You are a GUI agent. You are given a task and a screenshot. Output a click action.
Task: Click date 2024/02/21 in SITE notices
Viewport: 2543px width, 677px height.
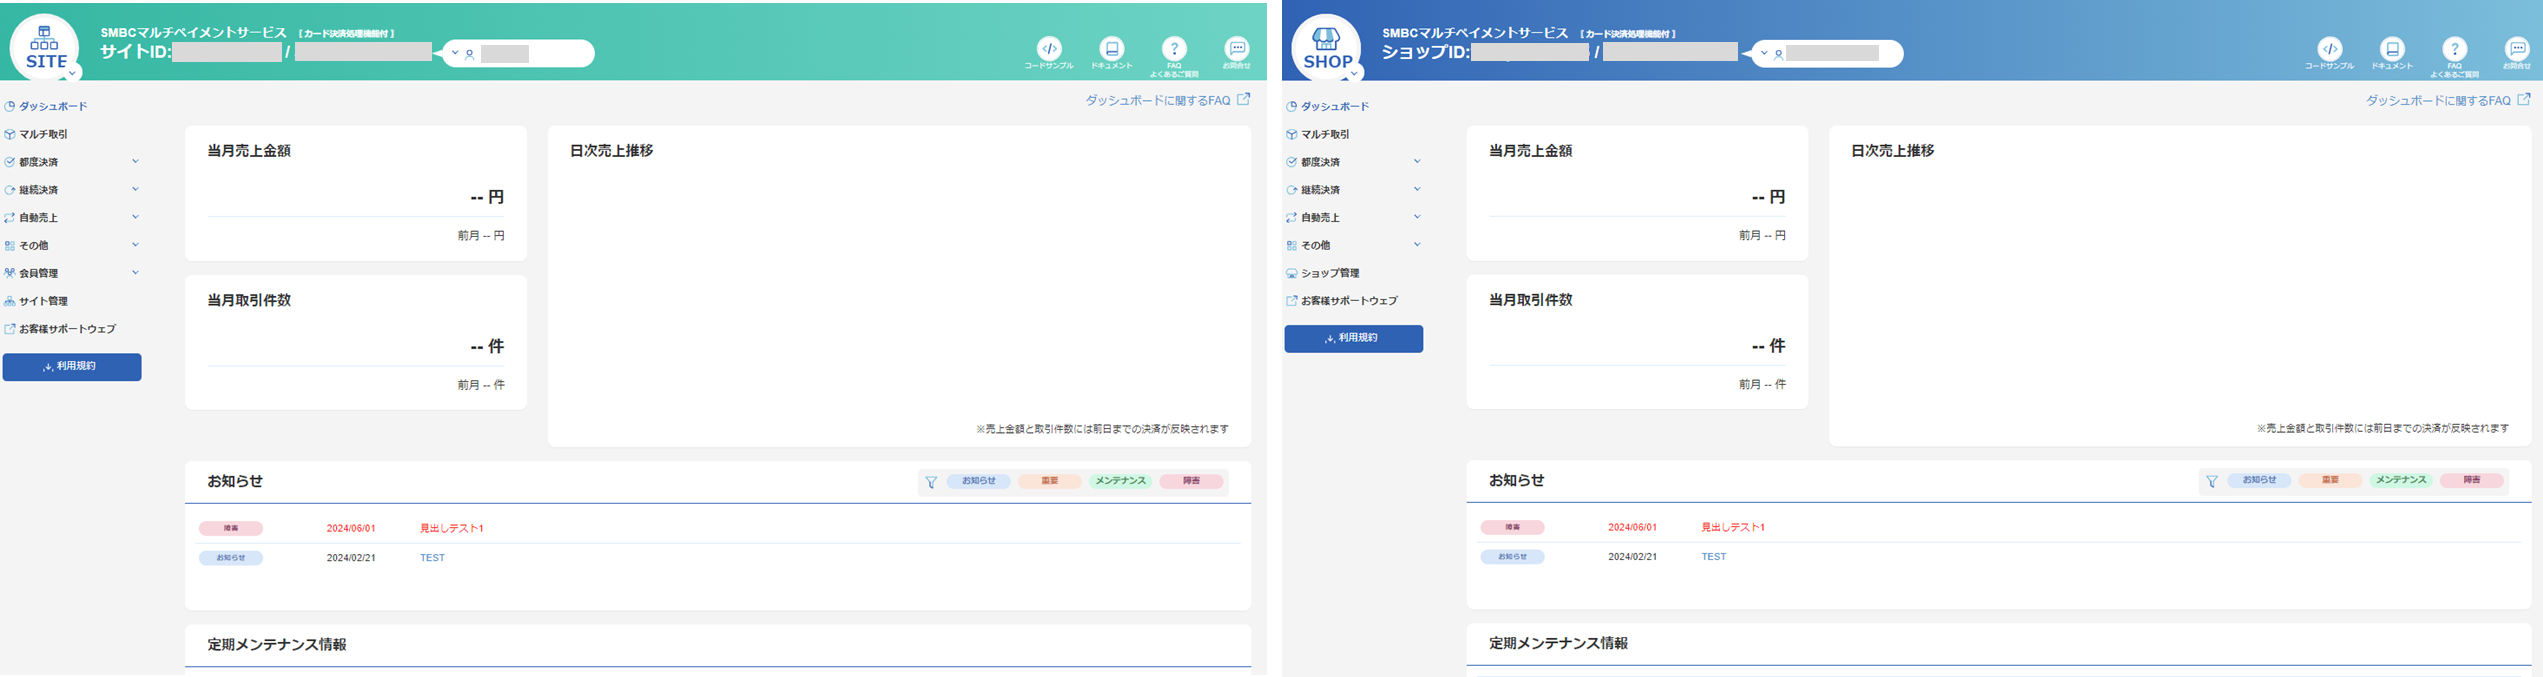pyautogui.click(x=351, y=558)
